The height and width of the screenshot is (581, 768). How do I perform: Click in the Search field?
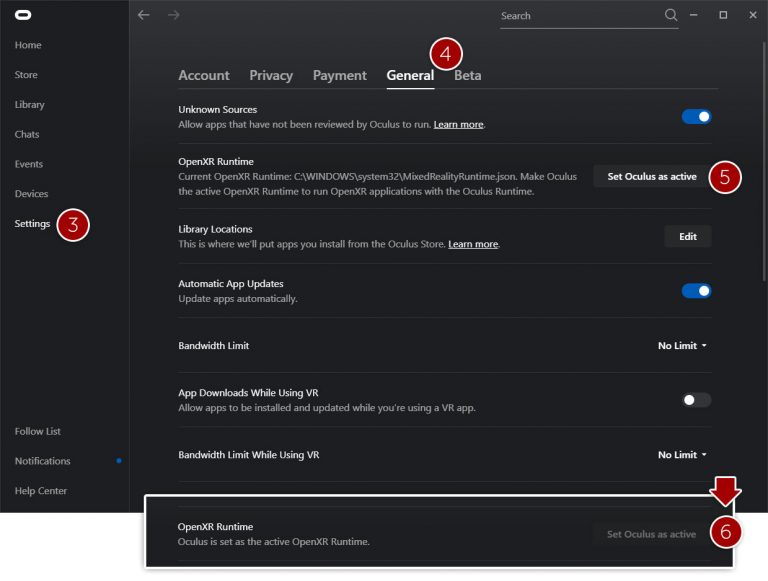click(x=580, y=16)
